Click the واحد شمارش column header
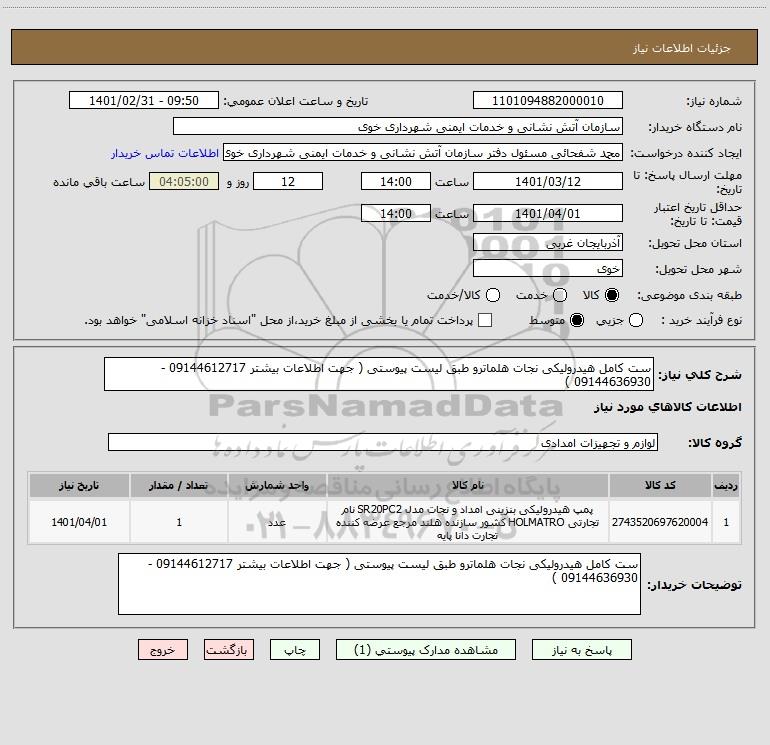The height and width of the screenshot is (745, 770). click(277, 485)
